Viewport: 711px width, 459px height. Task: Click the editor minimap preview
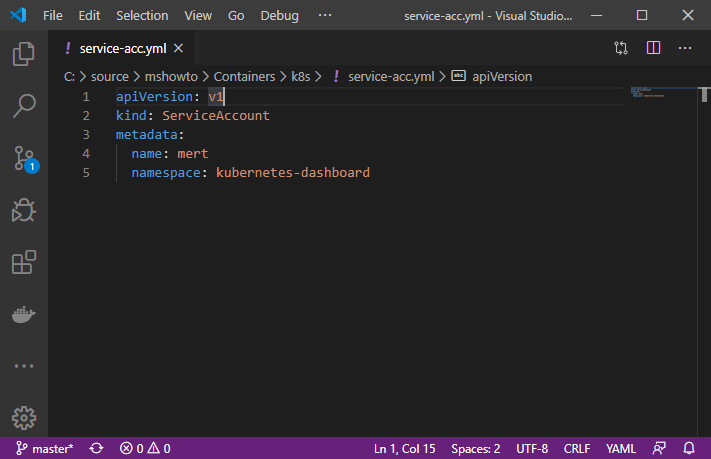(648, 93)
